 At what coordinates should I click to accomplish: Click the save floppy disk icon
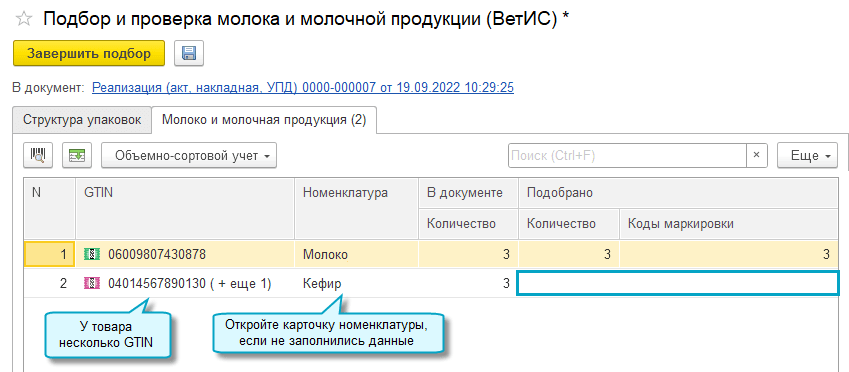tap(188, 53)
